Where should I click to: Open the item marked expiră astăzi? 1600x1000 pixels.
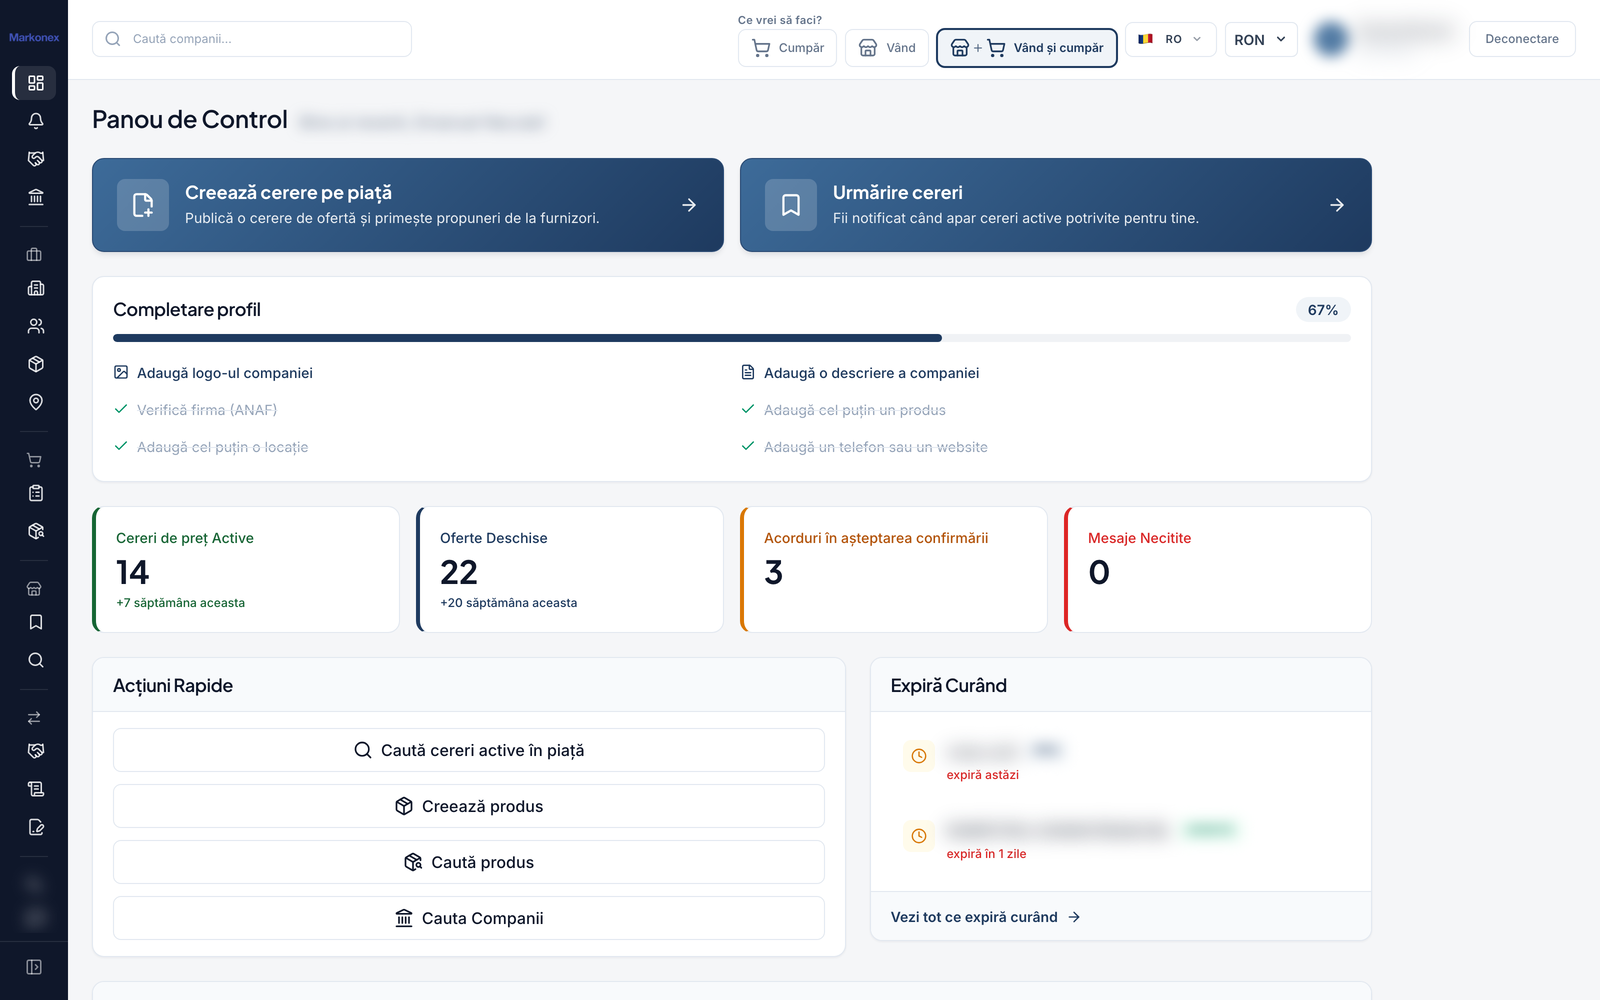(x=1120, y=761)
